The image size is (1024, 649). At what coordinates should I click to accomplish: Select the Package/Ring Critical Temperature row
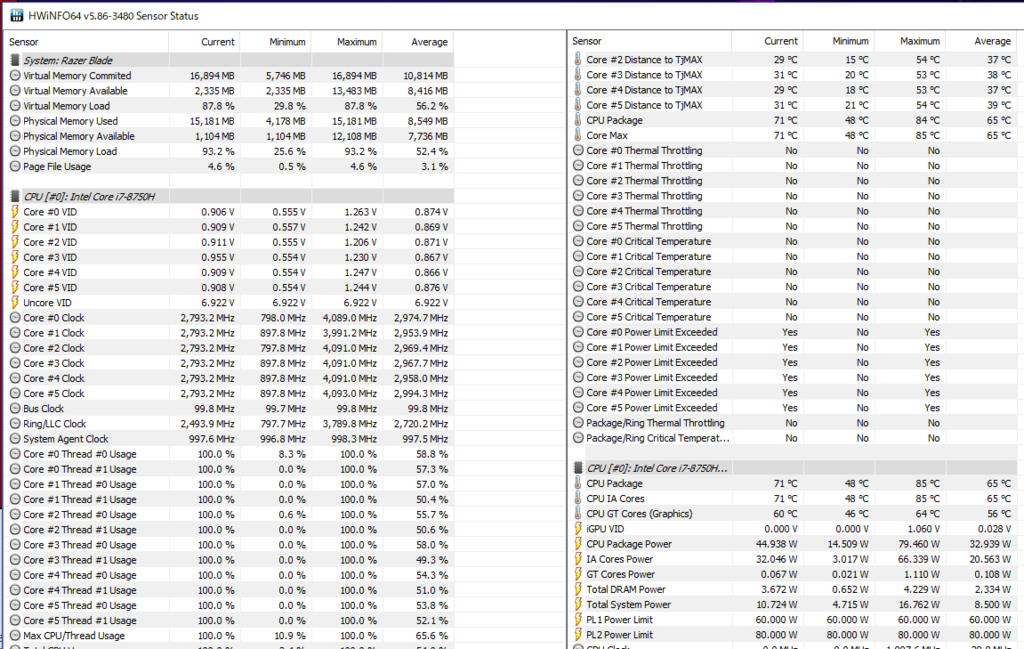point(793,437)
